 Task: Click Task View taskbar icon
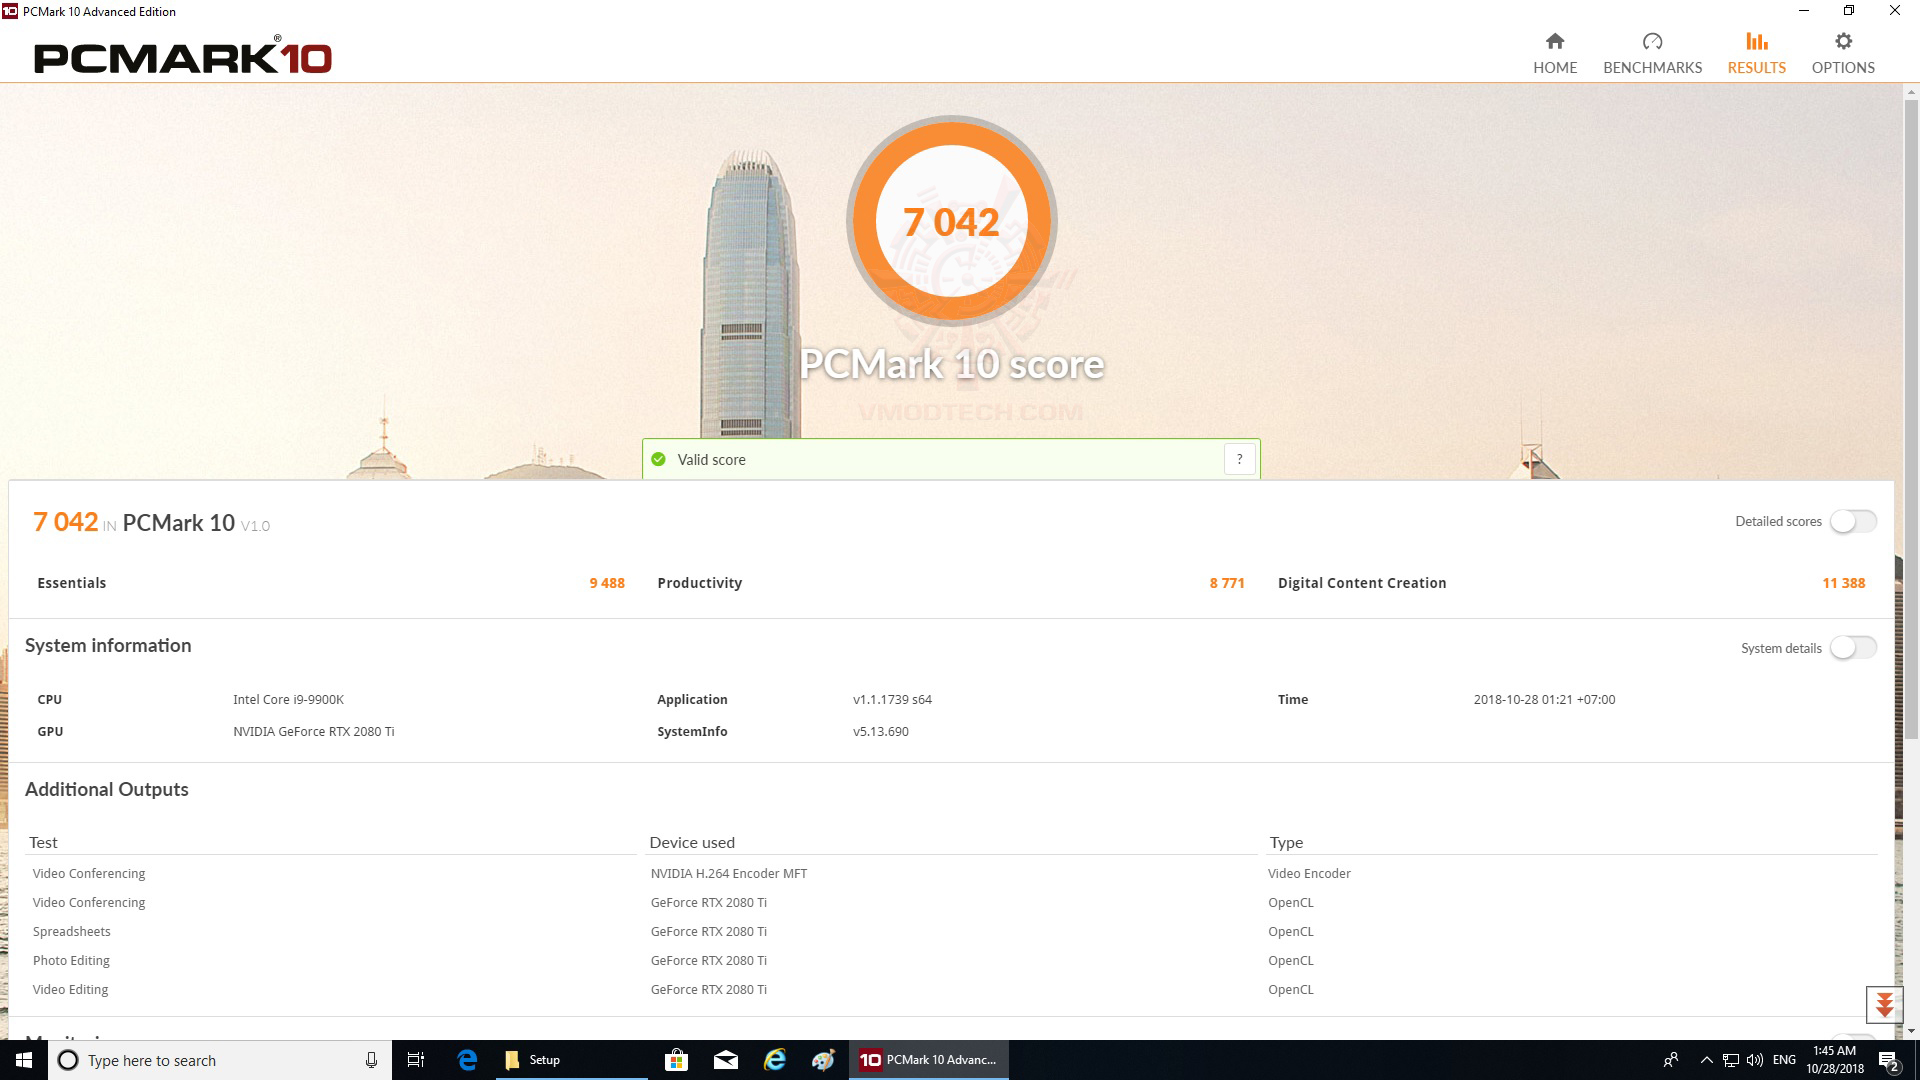(416, 1060)
